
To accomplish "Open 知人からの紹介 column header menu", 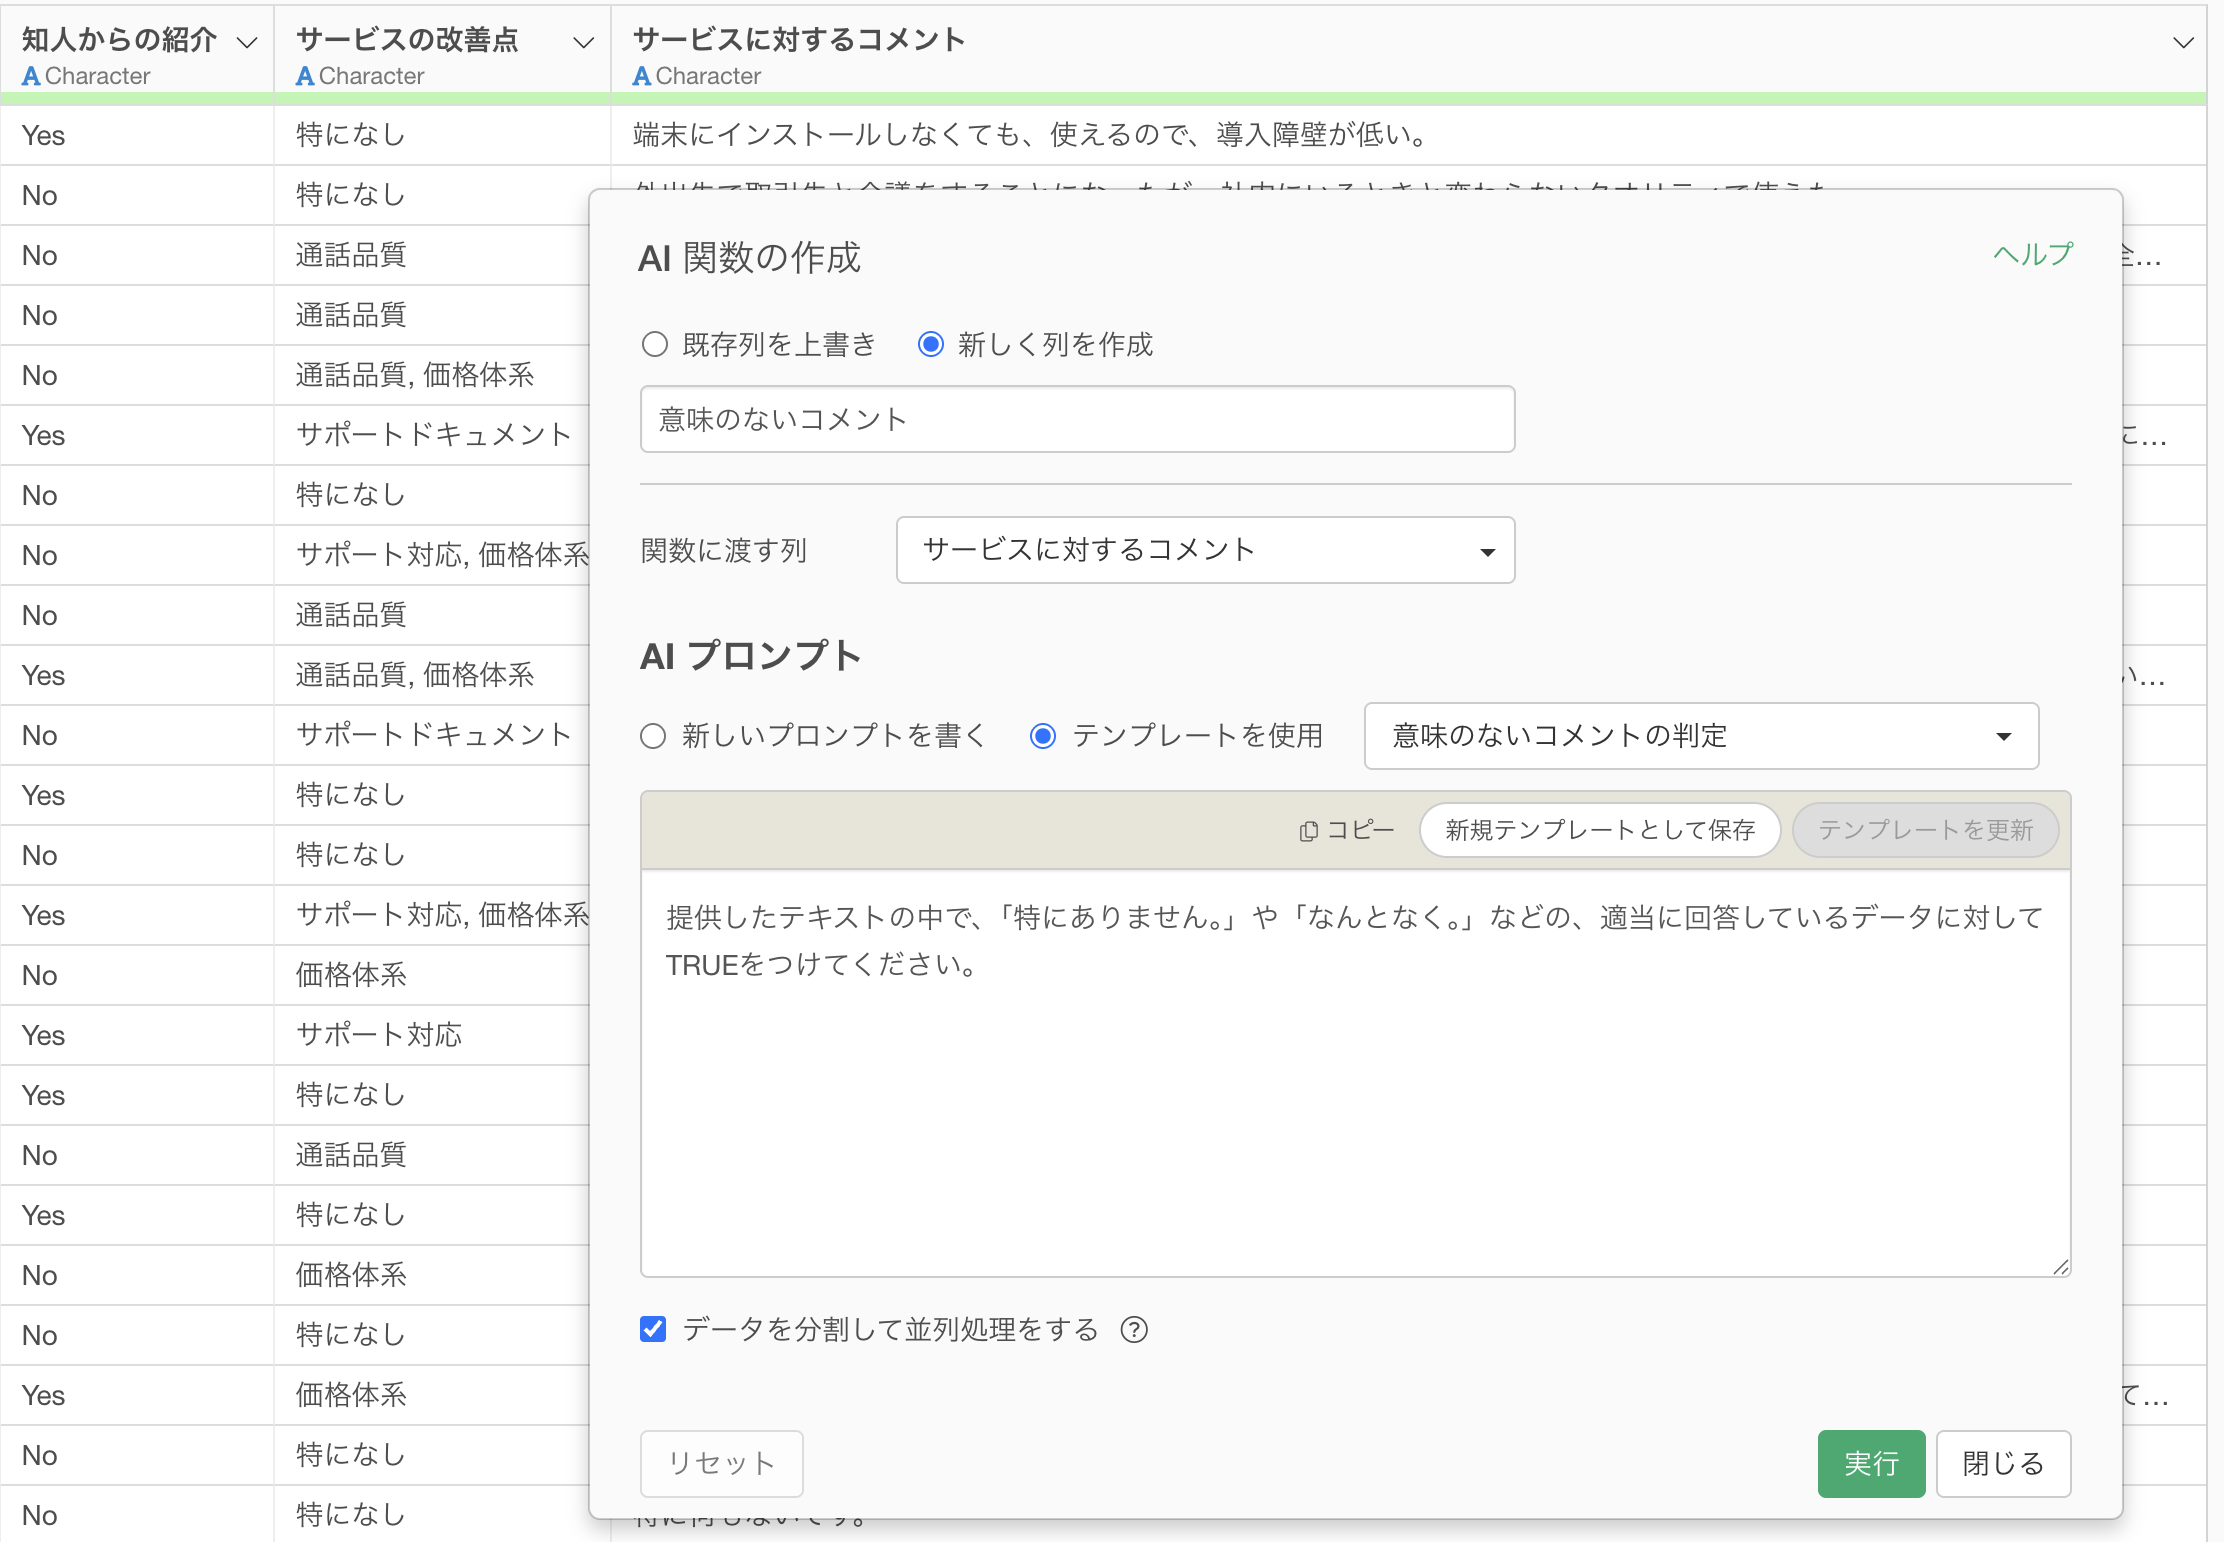I will [x=247, y=42].
